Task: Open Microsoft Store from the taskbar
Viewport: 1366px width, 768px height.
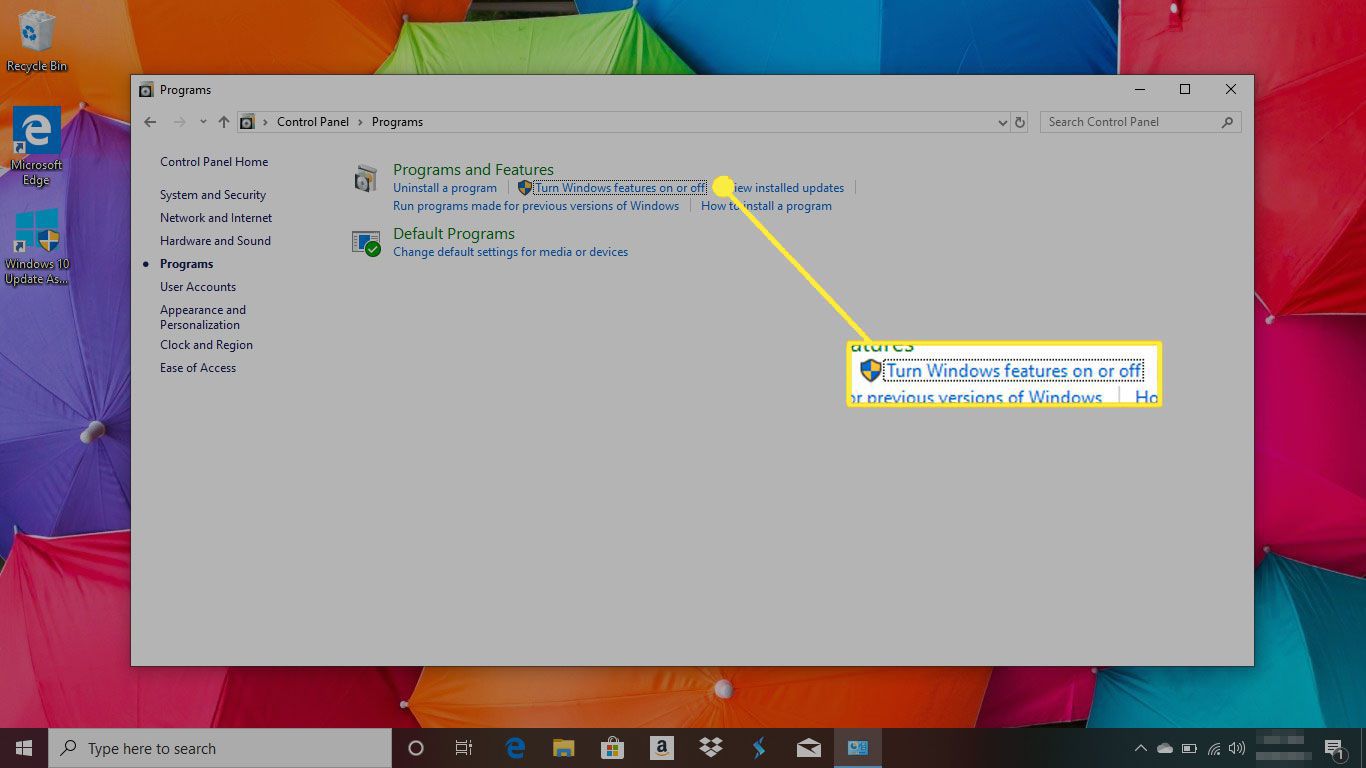Action: click(x=612, y=748)
